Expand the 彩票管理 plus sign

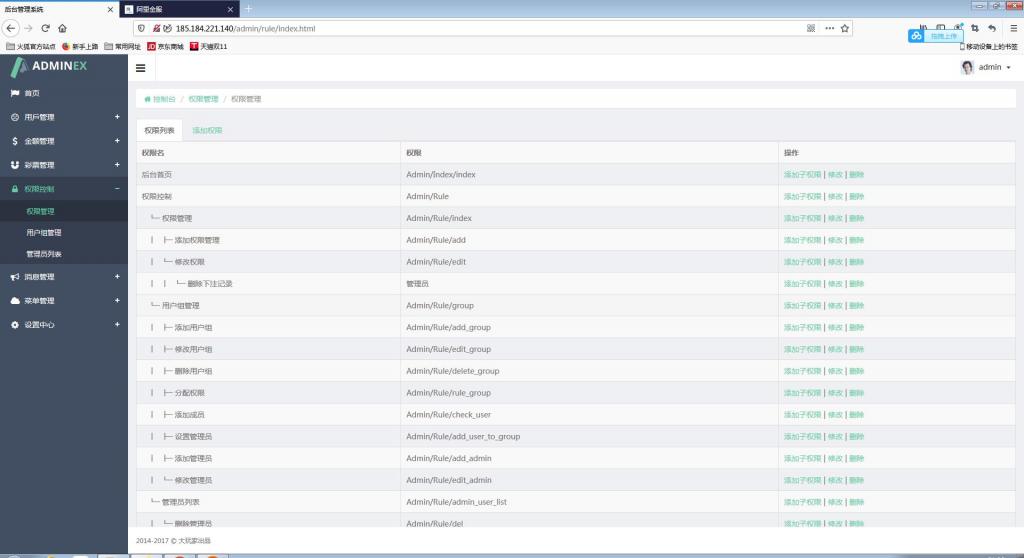coord(117,165)
